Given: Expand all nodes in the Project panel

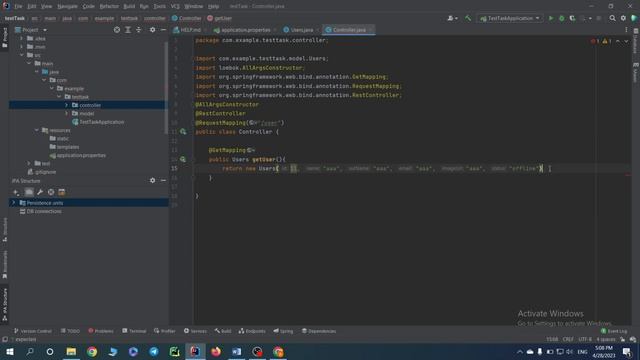Looking at the screenshot, I should point(128,30).
